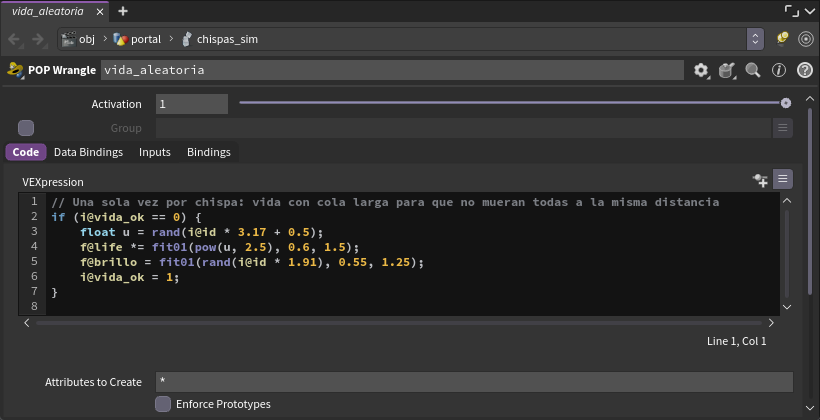Screen dimensions: 820x420
Task: Search parameters with magnifier icon
Action: pyautogui.click(x=753, y=70)
